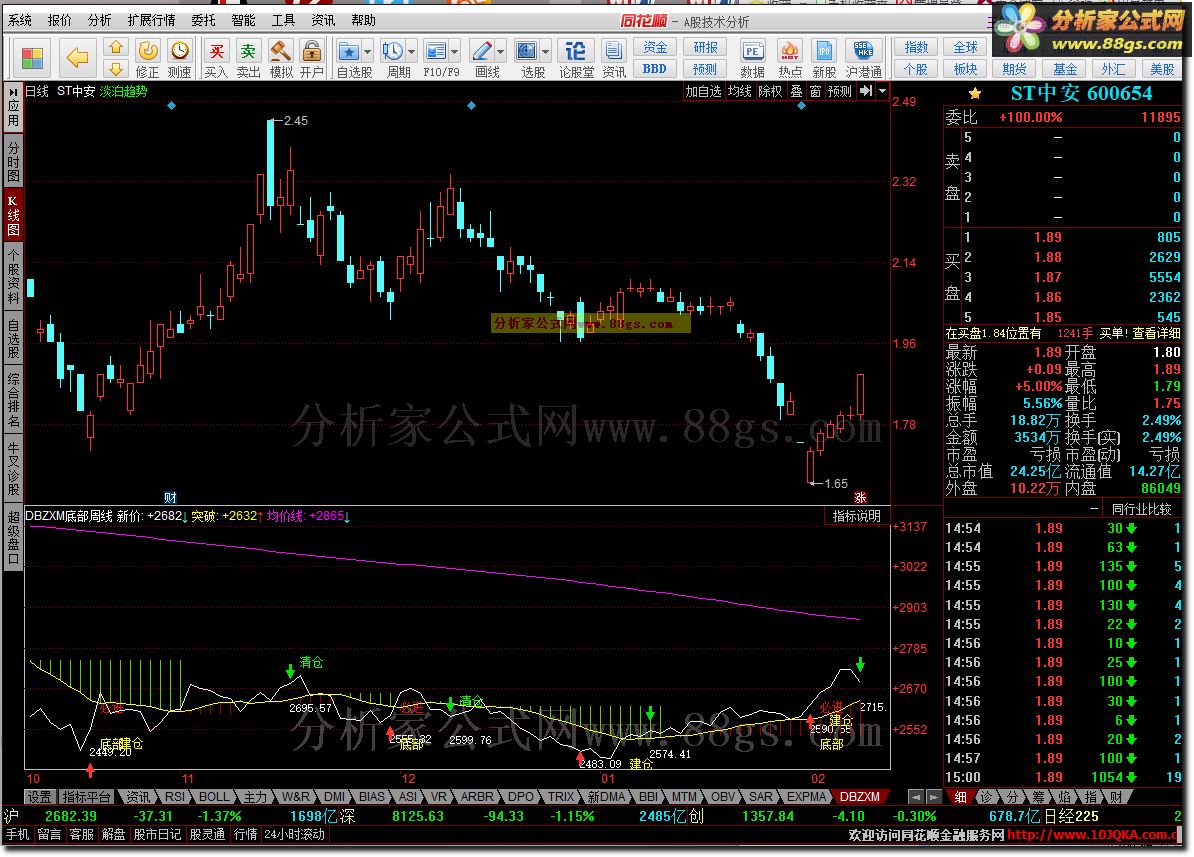The height and width of the screenshot is (857, 1194).
Task: Click 查看详细 to view order details
Action: coord(1156,334)
